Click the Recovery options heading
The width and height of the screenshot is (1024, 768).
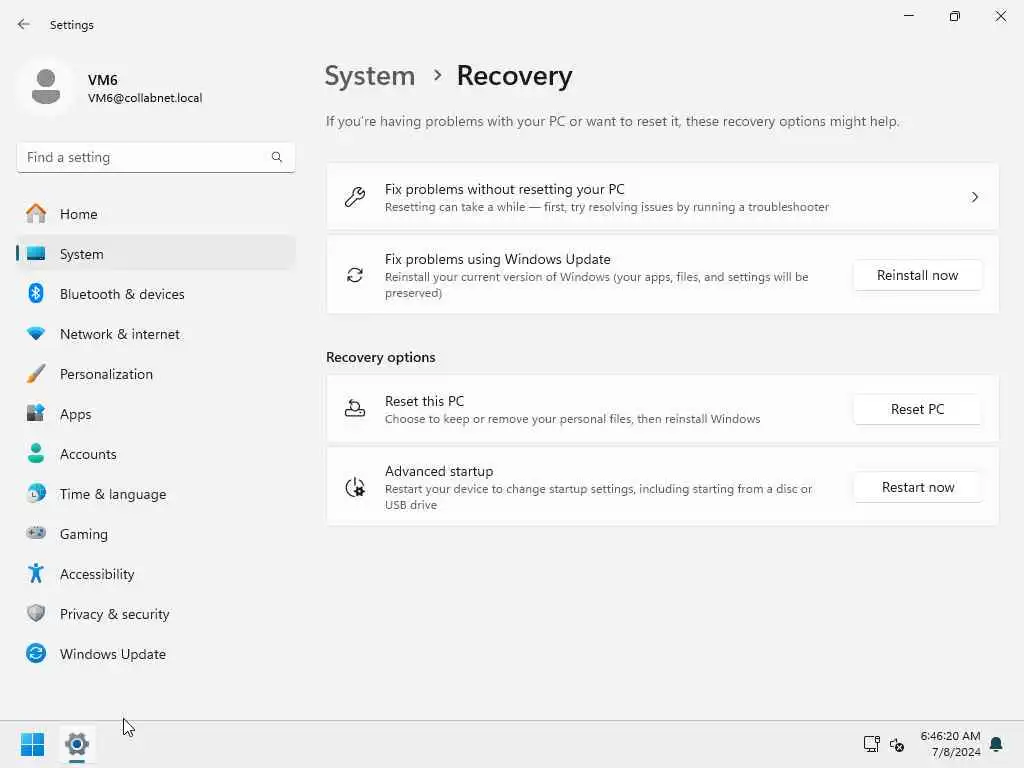coord(381,357)
